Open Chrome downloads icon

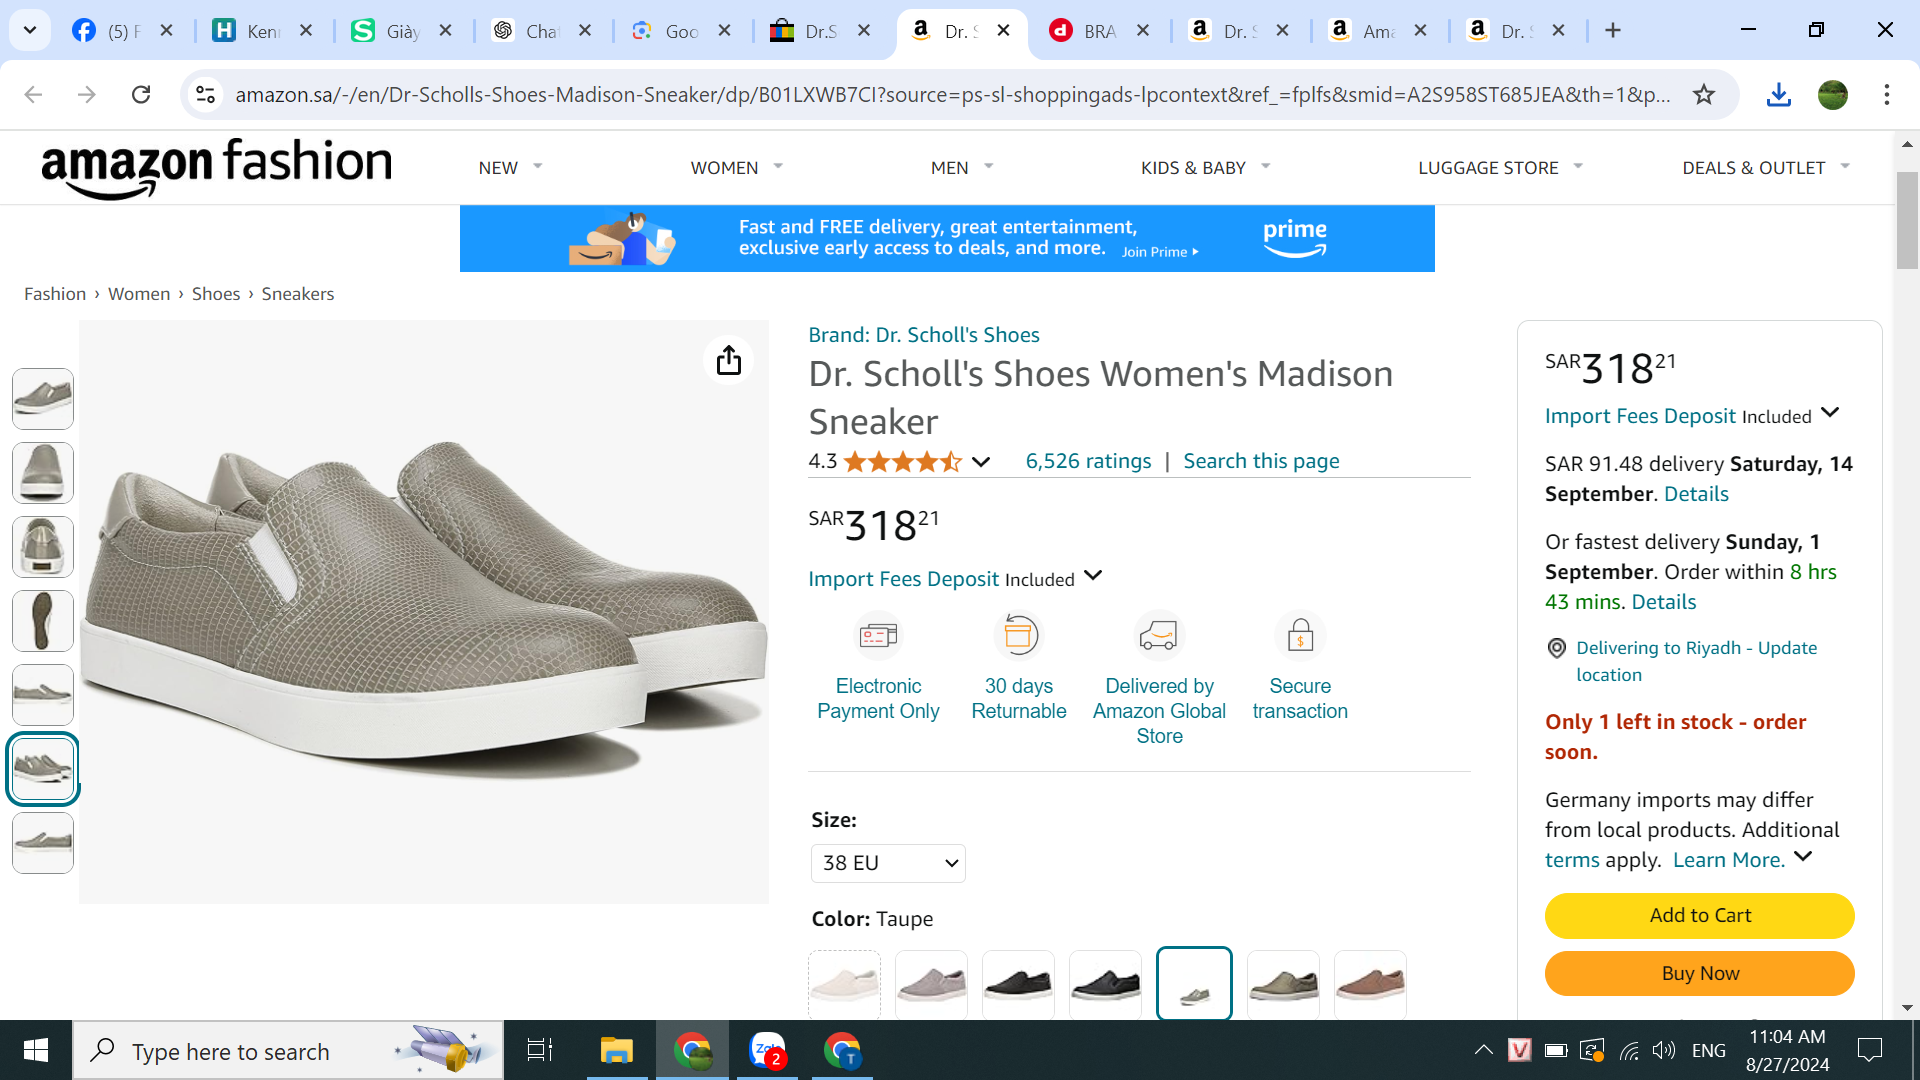point(1778,94)
